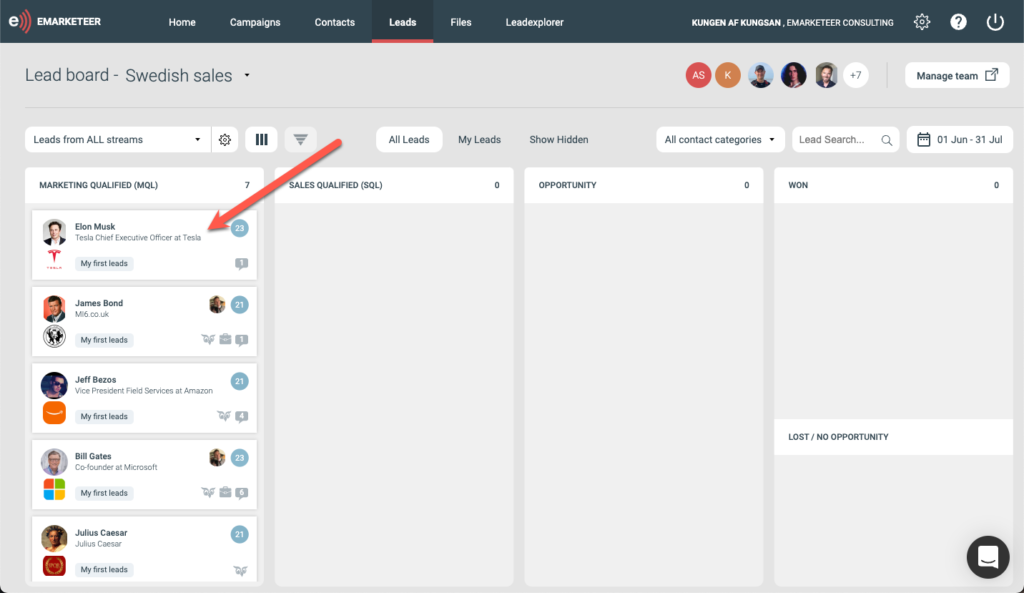Open the All contact categories dropdown
Image resolution: width=1024 pixels, height=593 pixels.
720,140
